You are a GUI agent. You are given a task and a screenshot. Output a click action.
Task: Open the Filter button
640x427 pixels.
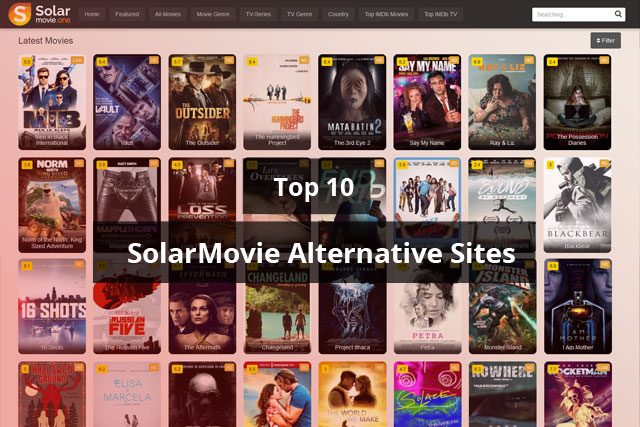pos(605,40)
